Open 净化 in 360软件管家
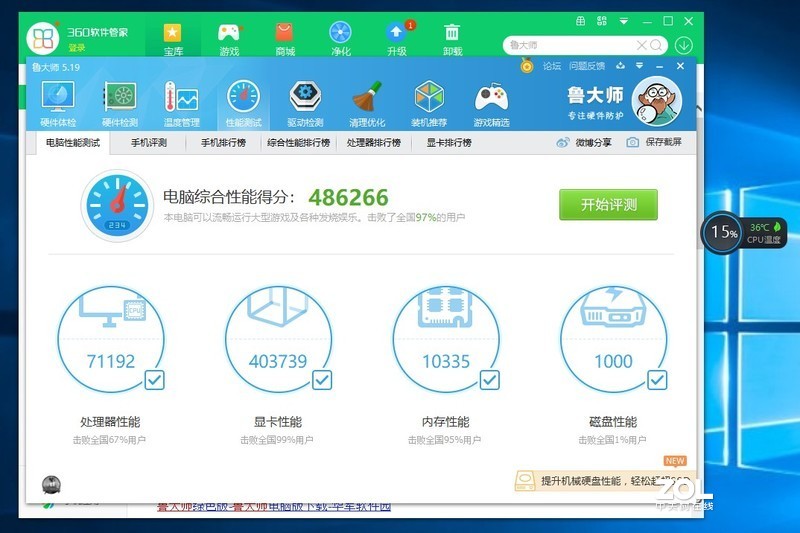 340,39
